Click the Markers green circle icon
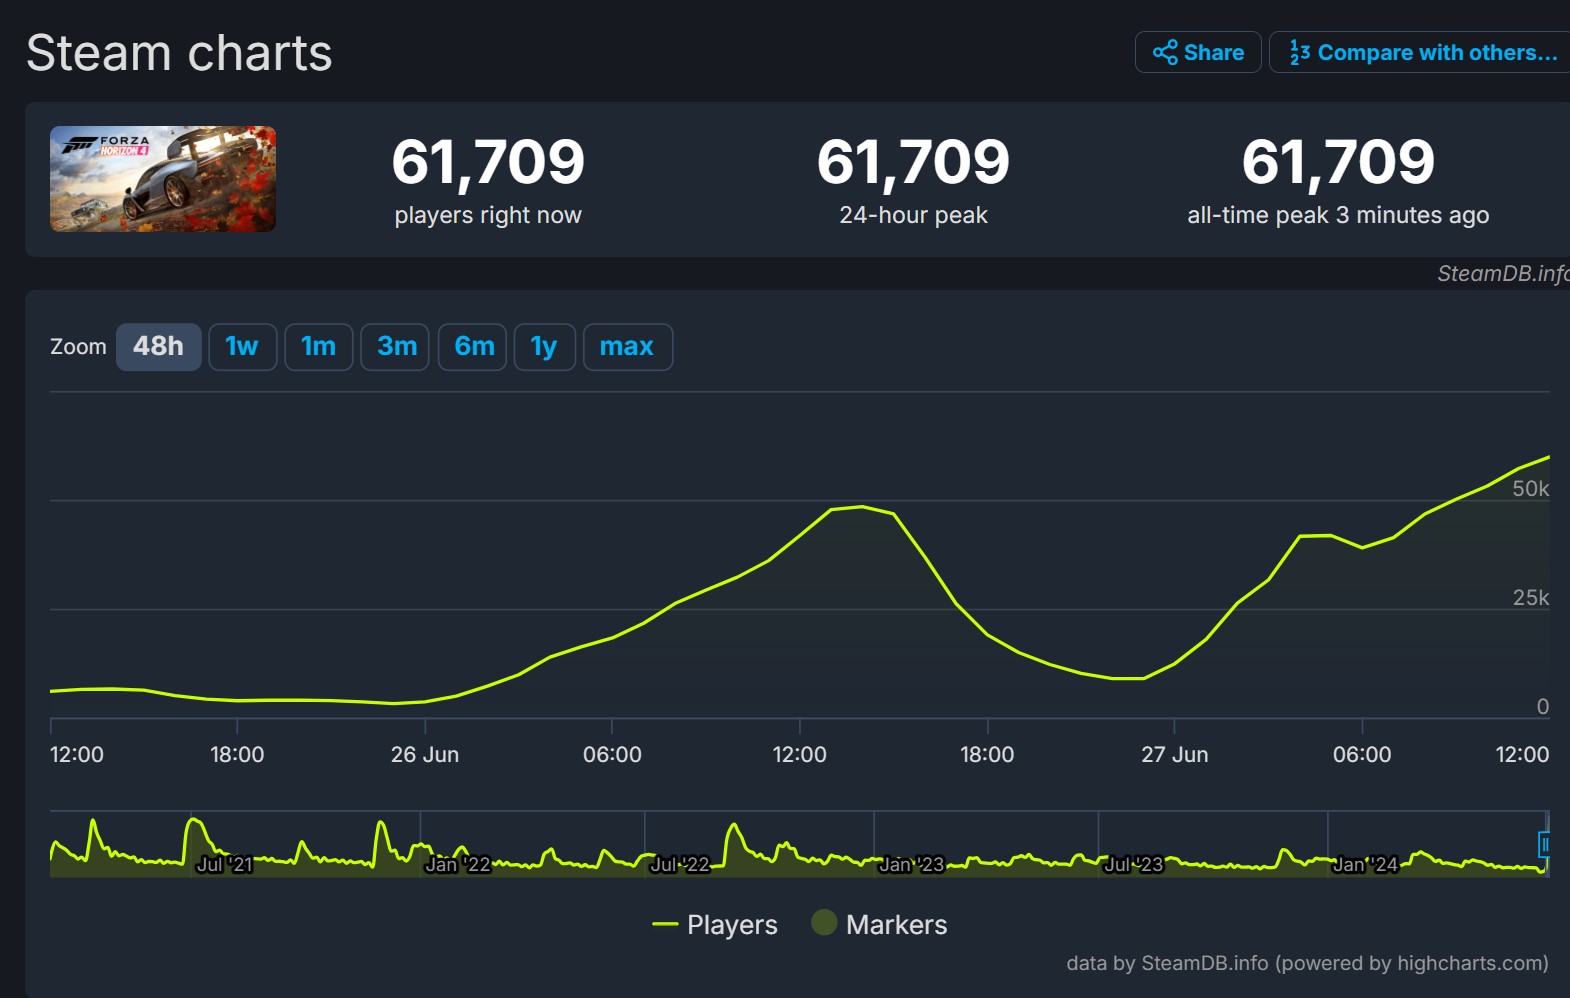This screenshot has width=1570, height=998. tap(824, 922)
